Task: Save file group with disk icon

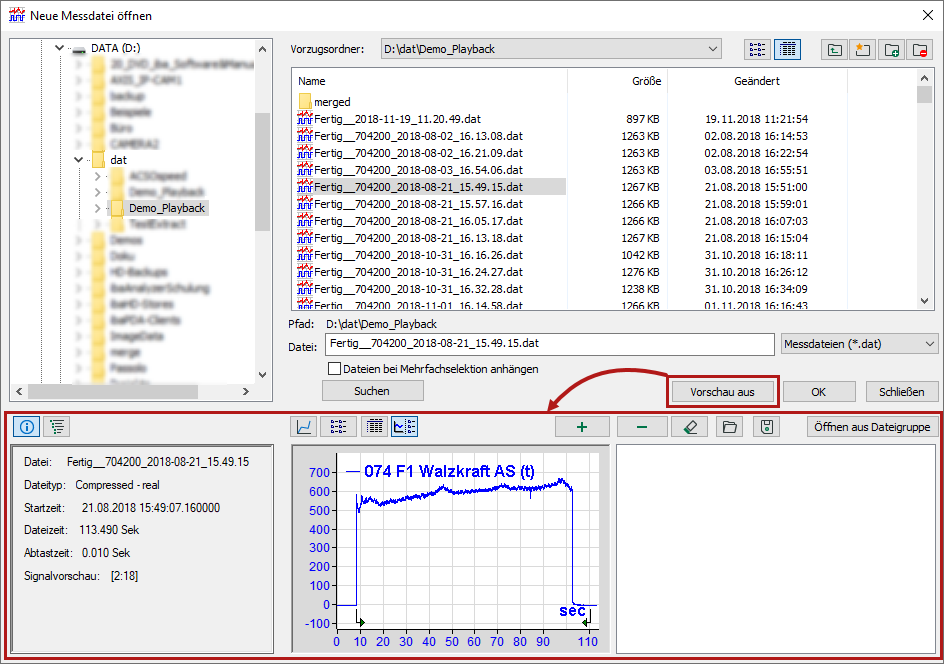Action: pyautogui.click(x=766, y=427)
